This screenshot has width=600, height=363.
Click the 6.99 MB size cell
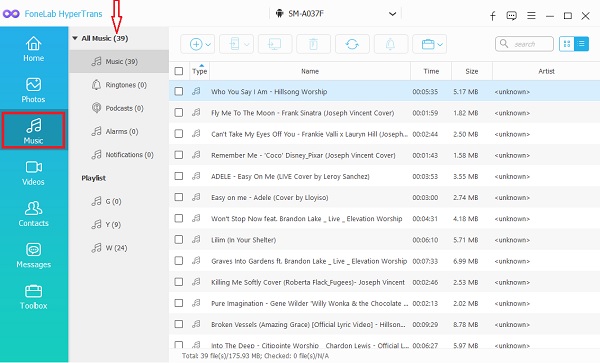click(x=466, y=261)
